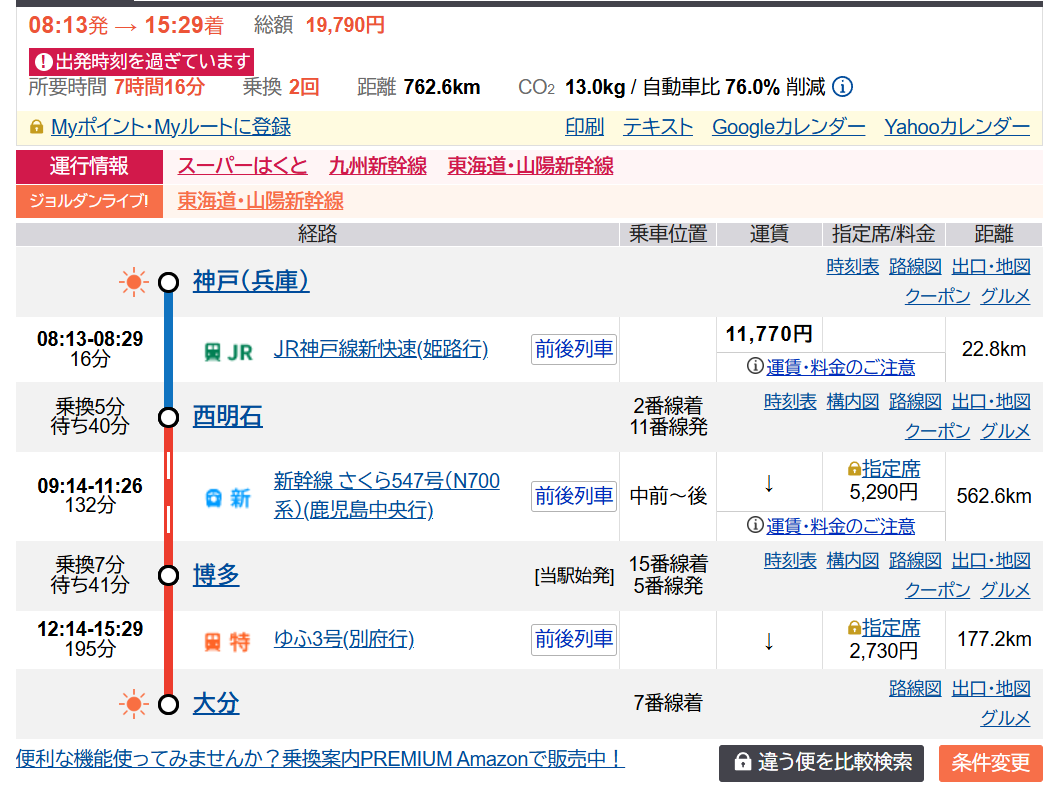This screenshot has height=806, width=1060.
Task: Click the 西明石 station circle marker
Action: point(168,417)
